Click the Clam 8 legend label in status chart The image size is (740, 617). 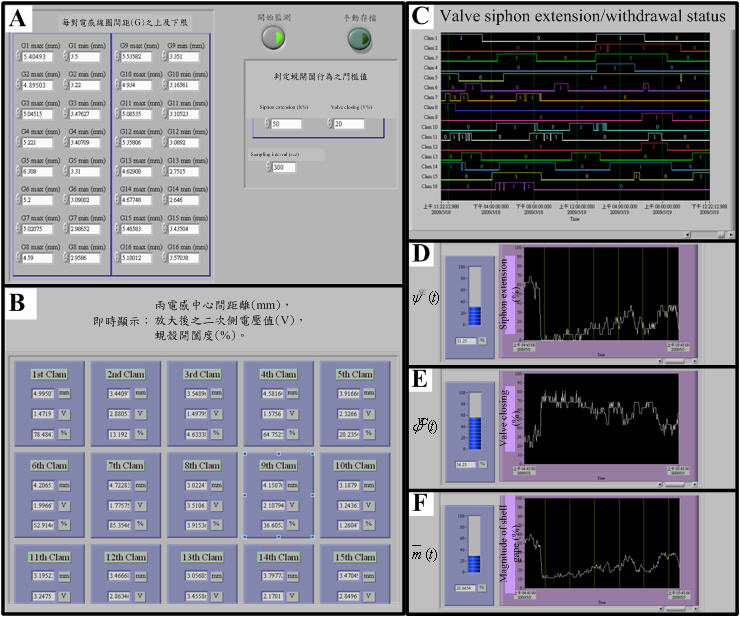[x=430, y=107]
